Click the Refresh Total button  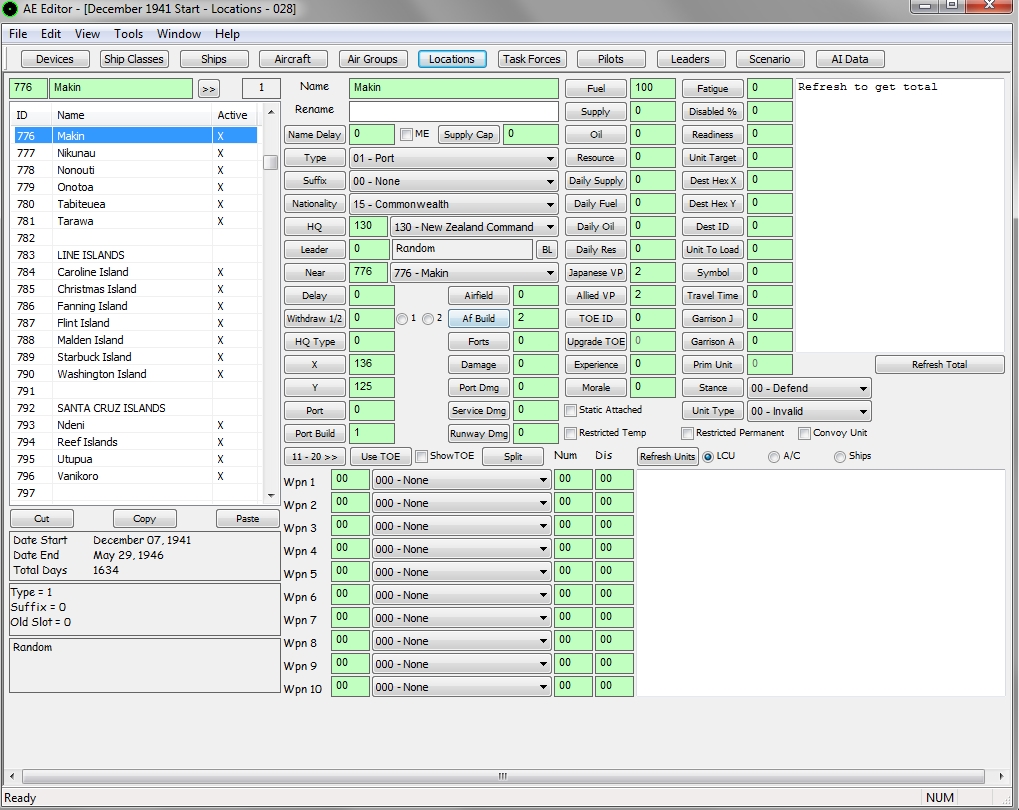[938, 364]
